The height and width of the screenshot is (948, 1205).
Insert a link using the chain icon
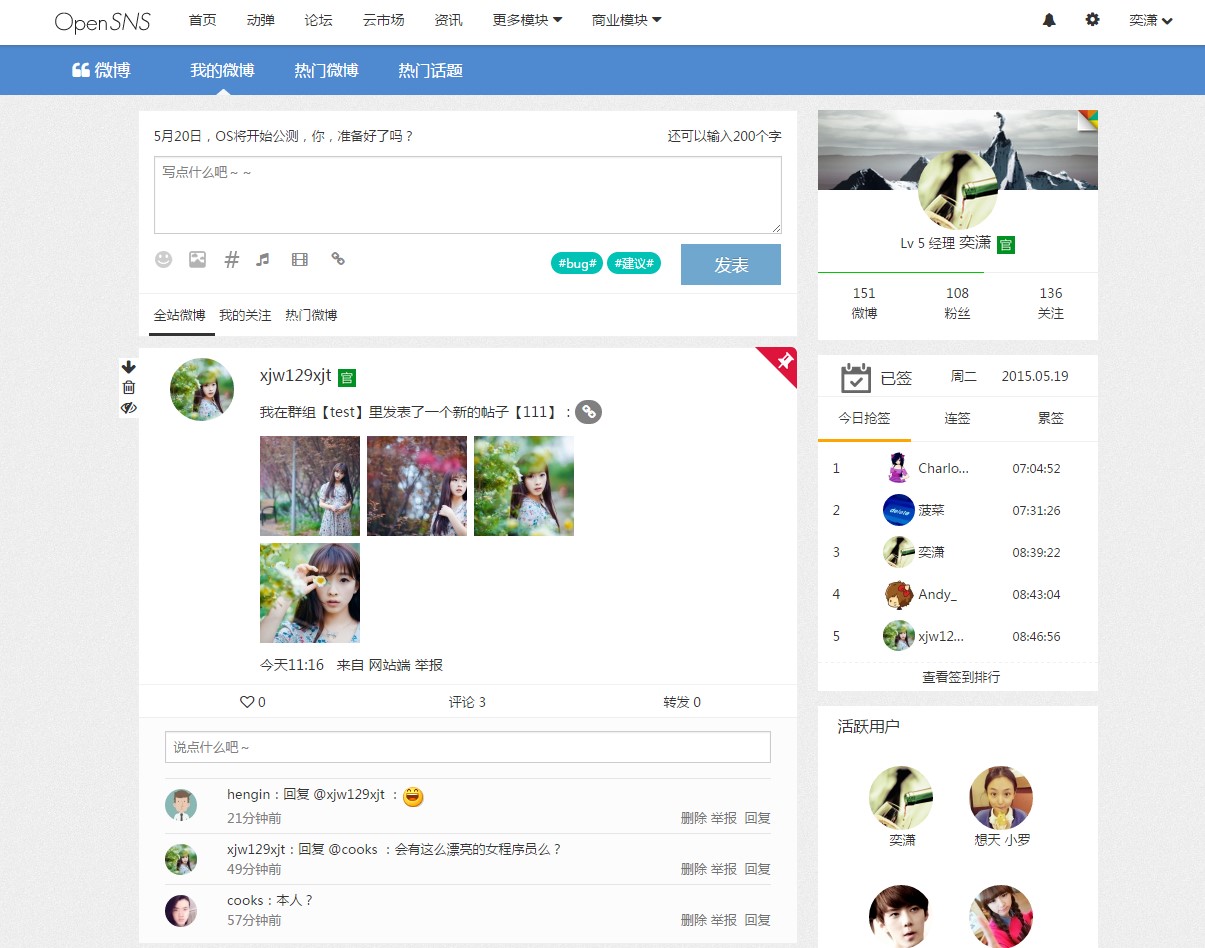(338, 258)
